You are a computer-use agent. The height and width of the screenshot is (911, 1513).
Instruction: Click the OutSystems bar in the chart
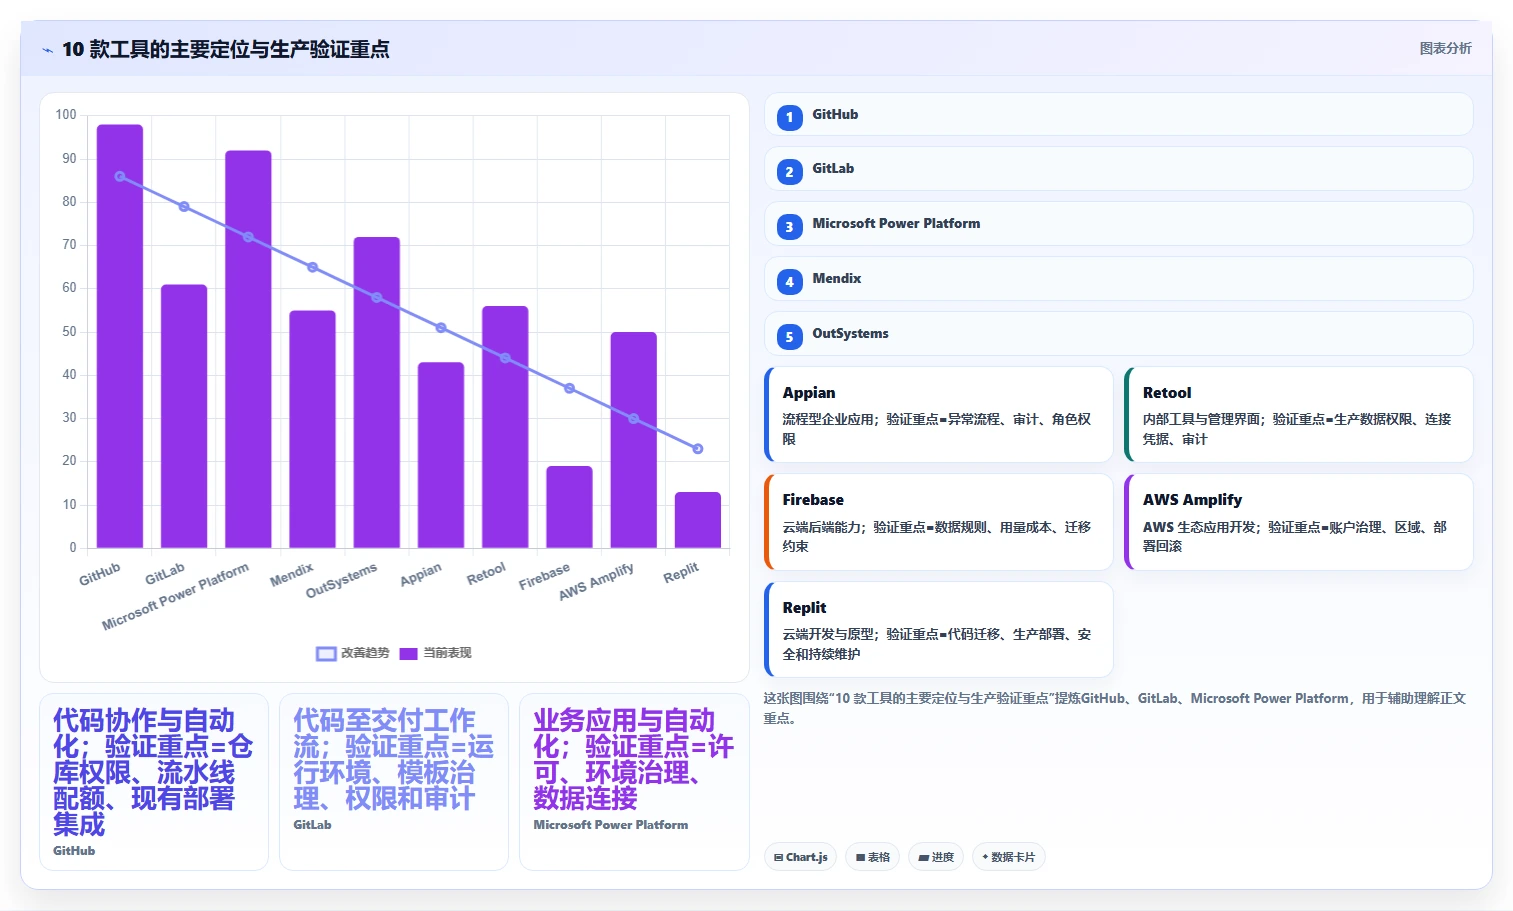pyautogui.click(x=377, y=392)
